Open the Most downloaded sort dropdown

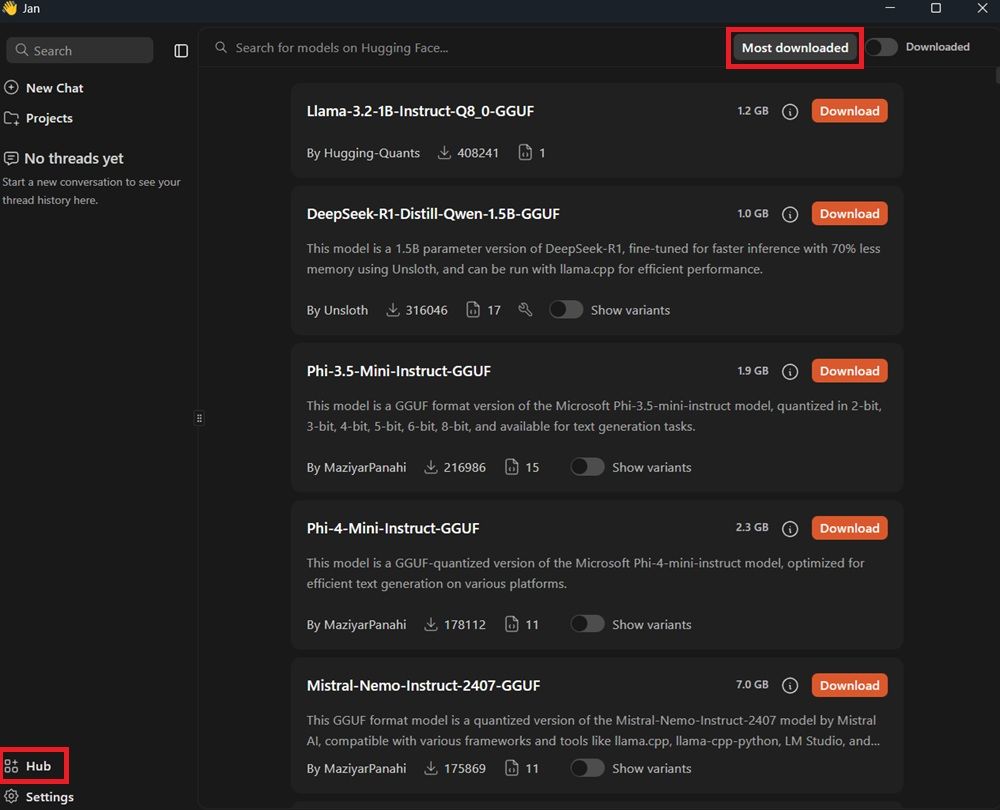(795, 48)
